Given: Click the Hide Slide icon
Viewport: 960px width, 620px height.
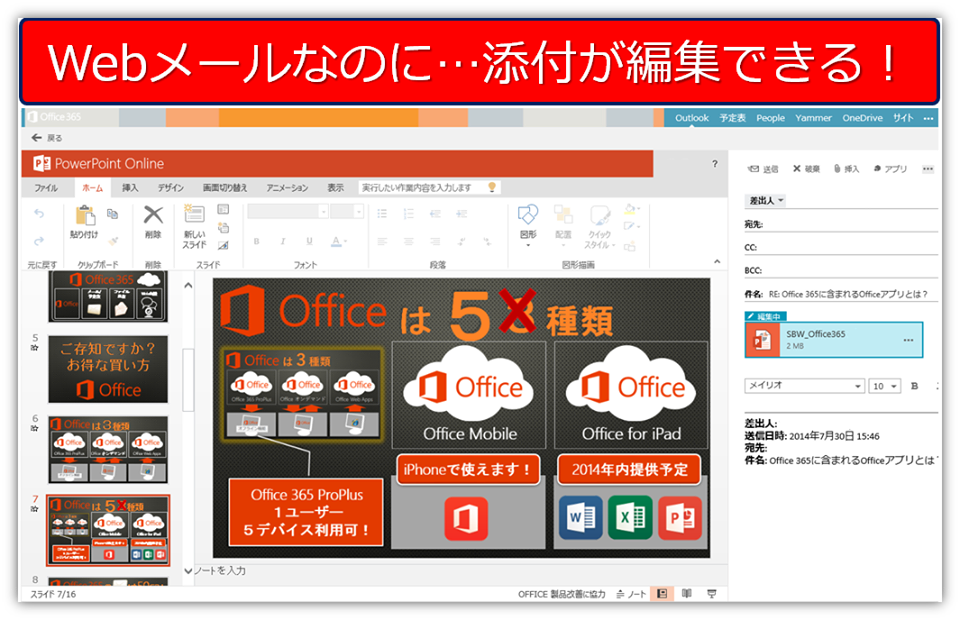Looking at the screenshot, I should click(x=223, y=245).
